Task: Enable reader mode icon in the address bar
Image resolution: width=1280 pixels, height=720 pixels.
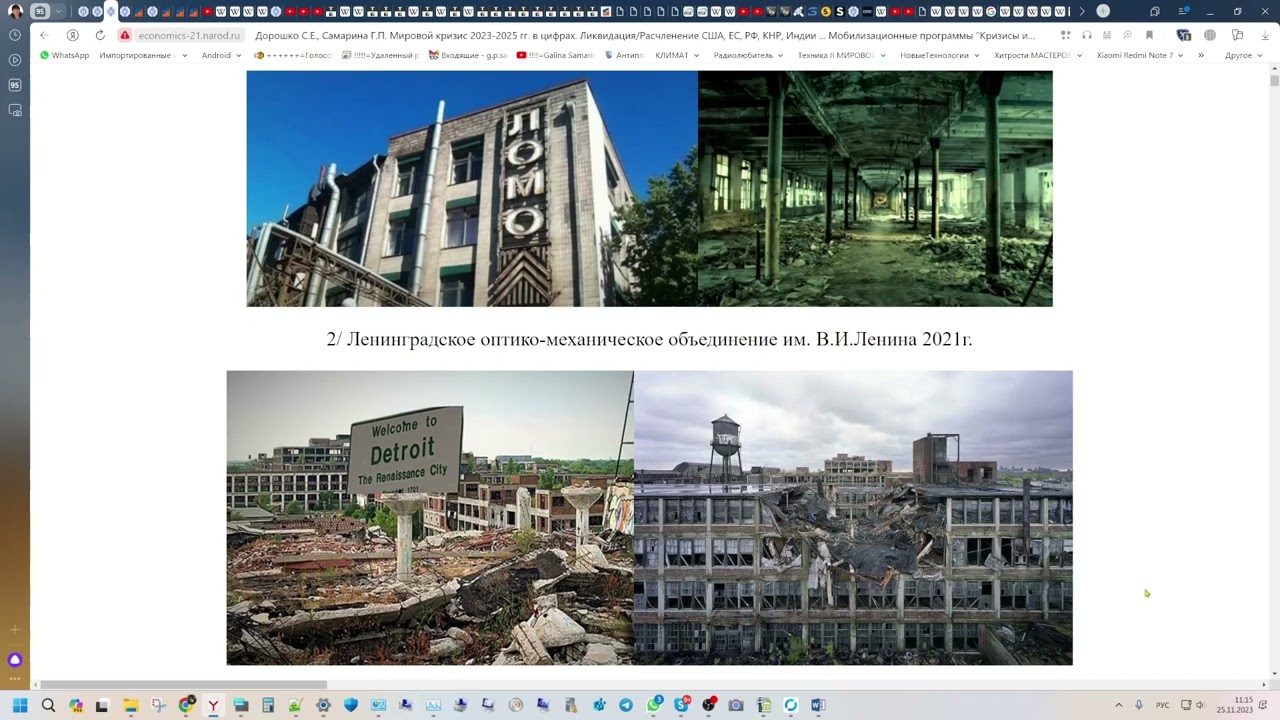Action: pyautogui.click(x=1107, y=35)
